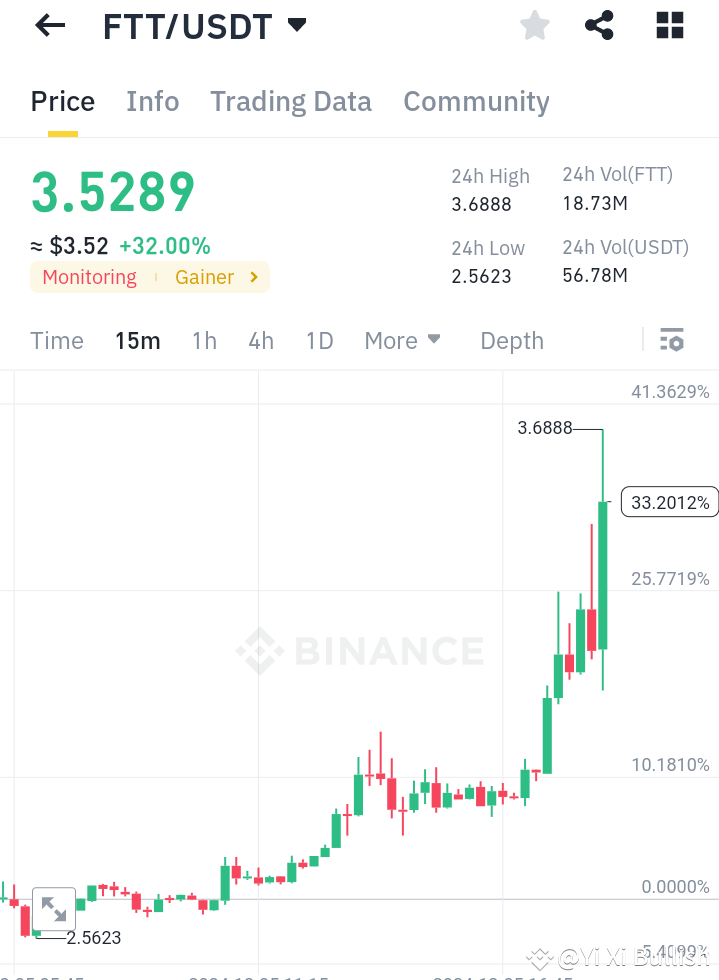Tap the back arrow to exit the chart

[x=48, y=25]
